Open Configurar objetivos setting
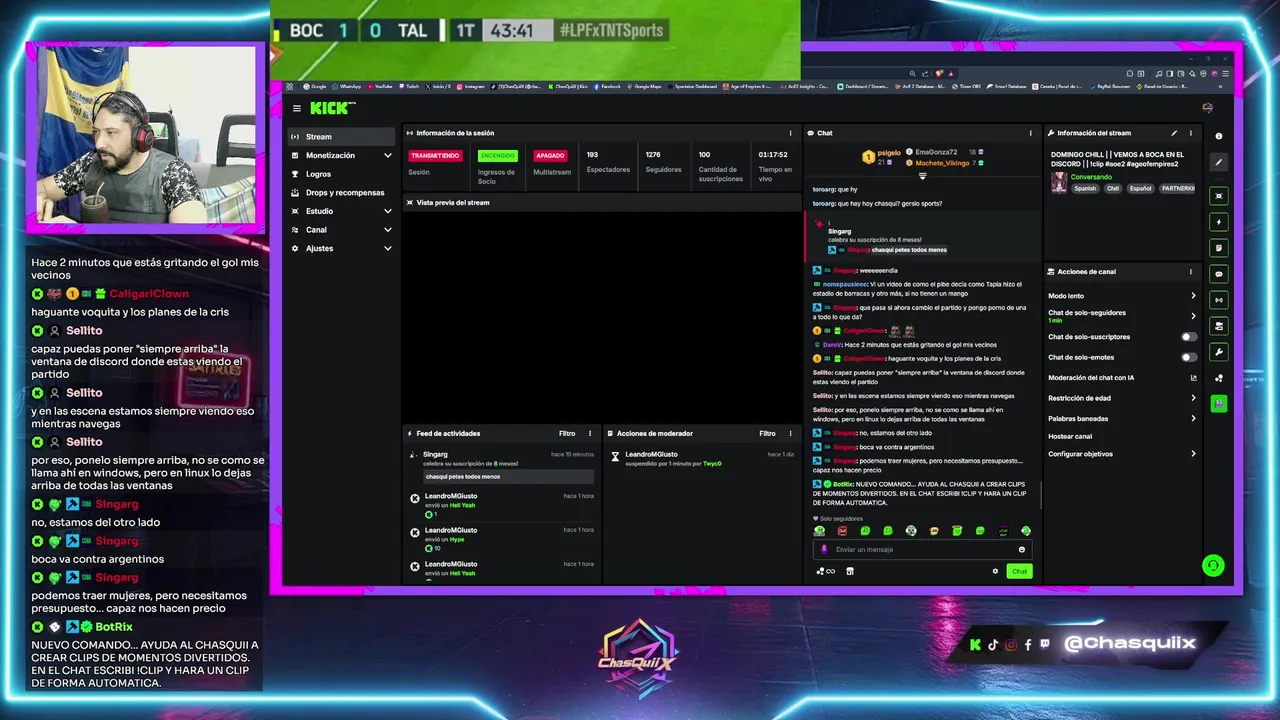1280x720 pixels. click(1122, 454)
